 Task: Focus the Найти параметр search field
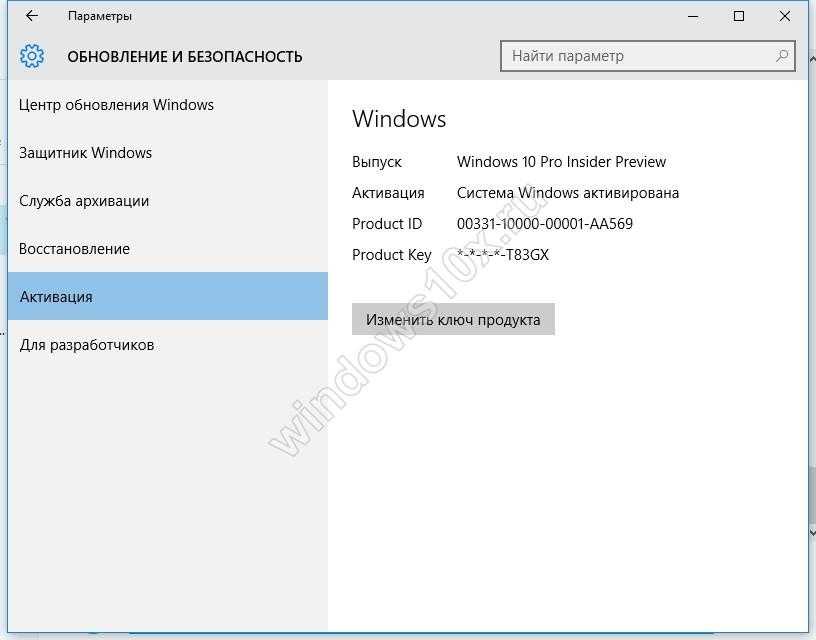click(x=640, y=56)
